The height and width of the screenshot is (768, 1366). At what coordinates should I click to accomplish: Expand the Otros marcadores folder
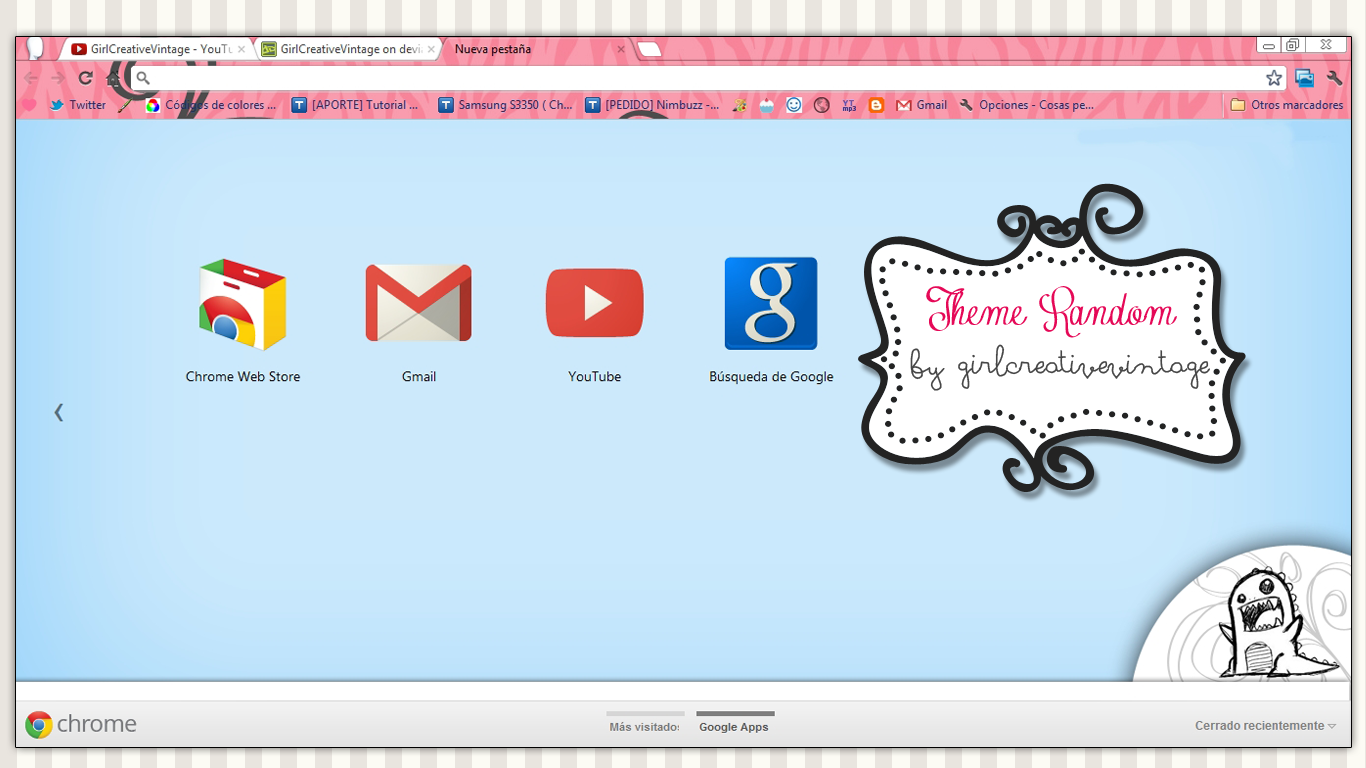tap(1287, 105)
